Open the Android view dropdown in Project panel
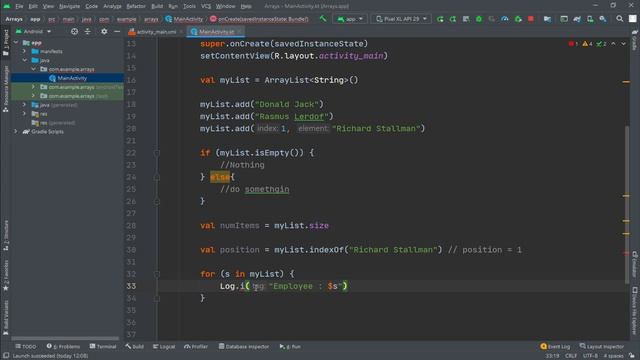 (33, 31)
